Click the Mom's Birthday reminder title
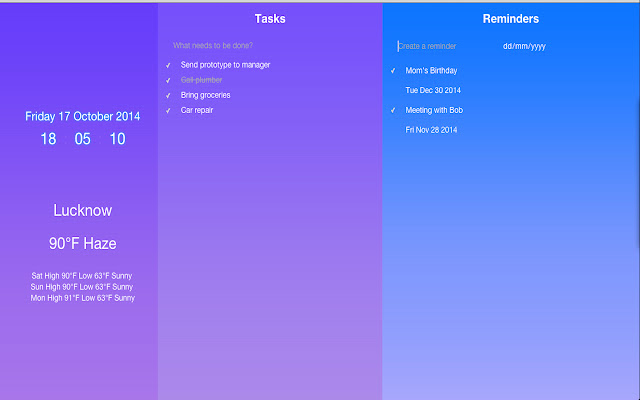640x400 pixels. 431,71
